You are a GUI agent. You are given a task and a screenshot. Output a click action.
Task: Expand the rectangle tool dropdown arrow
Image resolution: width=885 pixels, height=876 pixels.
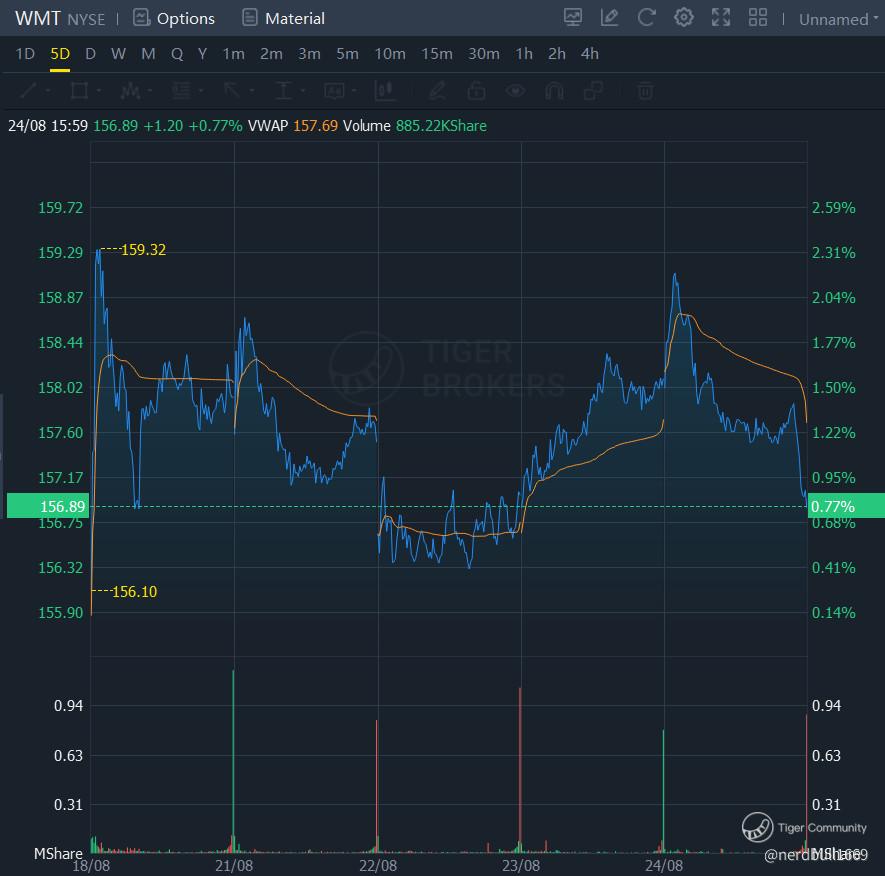(99, 90)
